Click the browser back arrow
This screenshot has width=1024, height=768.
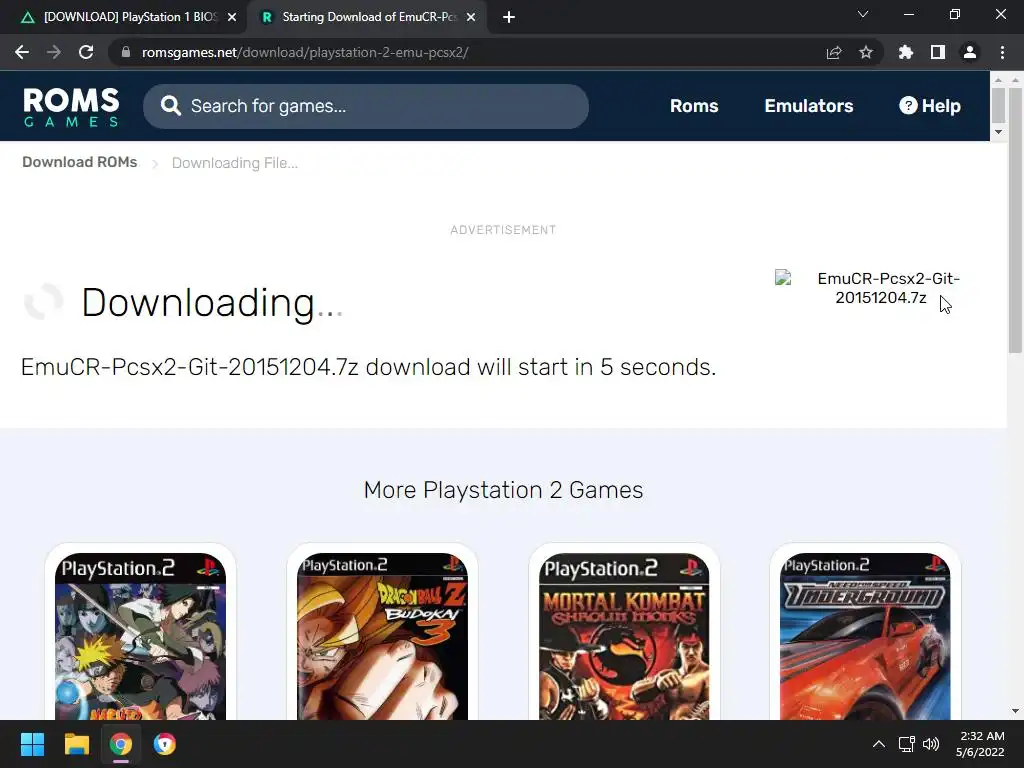[22, 52]
